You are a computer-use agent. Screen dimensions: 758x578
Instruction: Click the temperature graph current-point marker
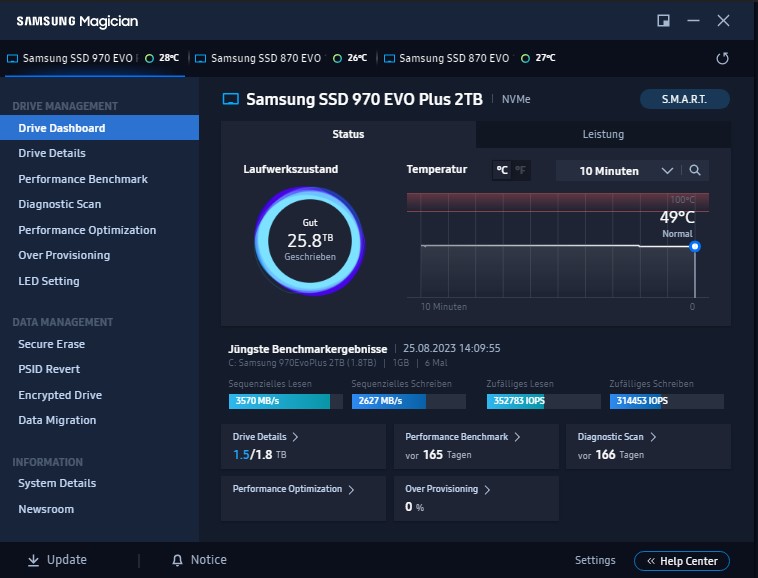coord(695,247)
